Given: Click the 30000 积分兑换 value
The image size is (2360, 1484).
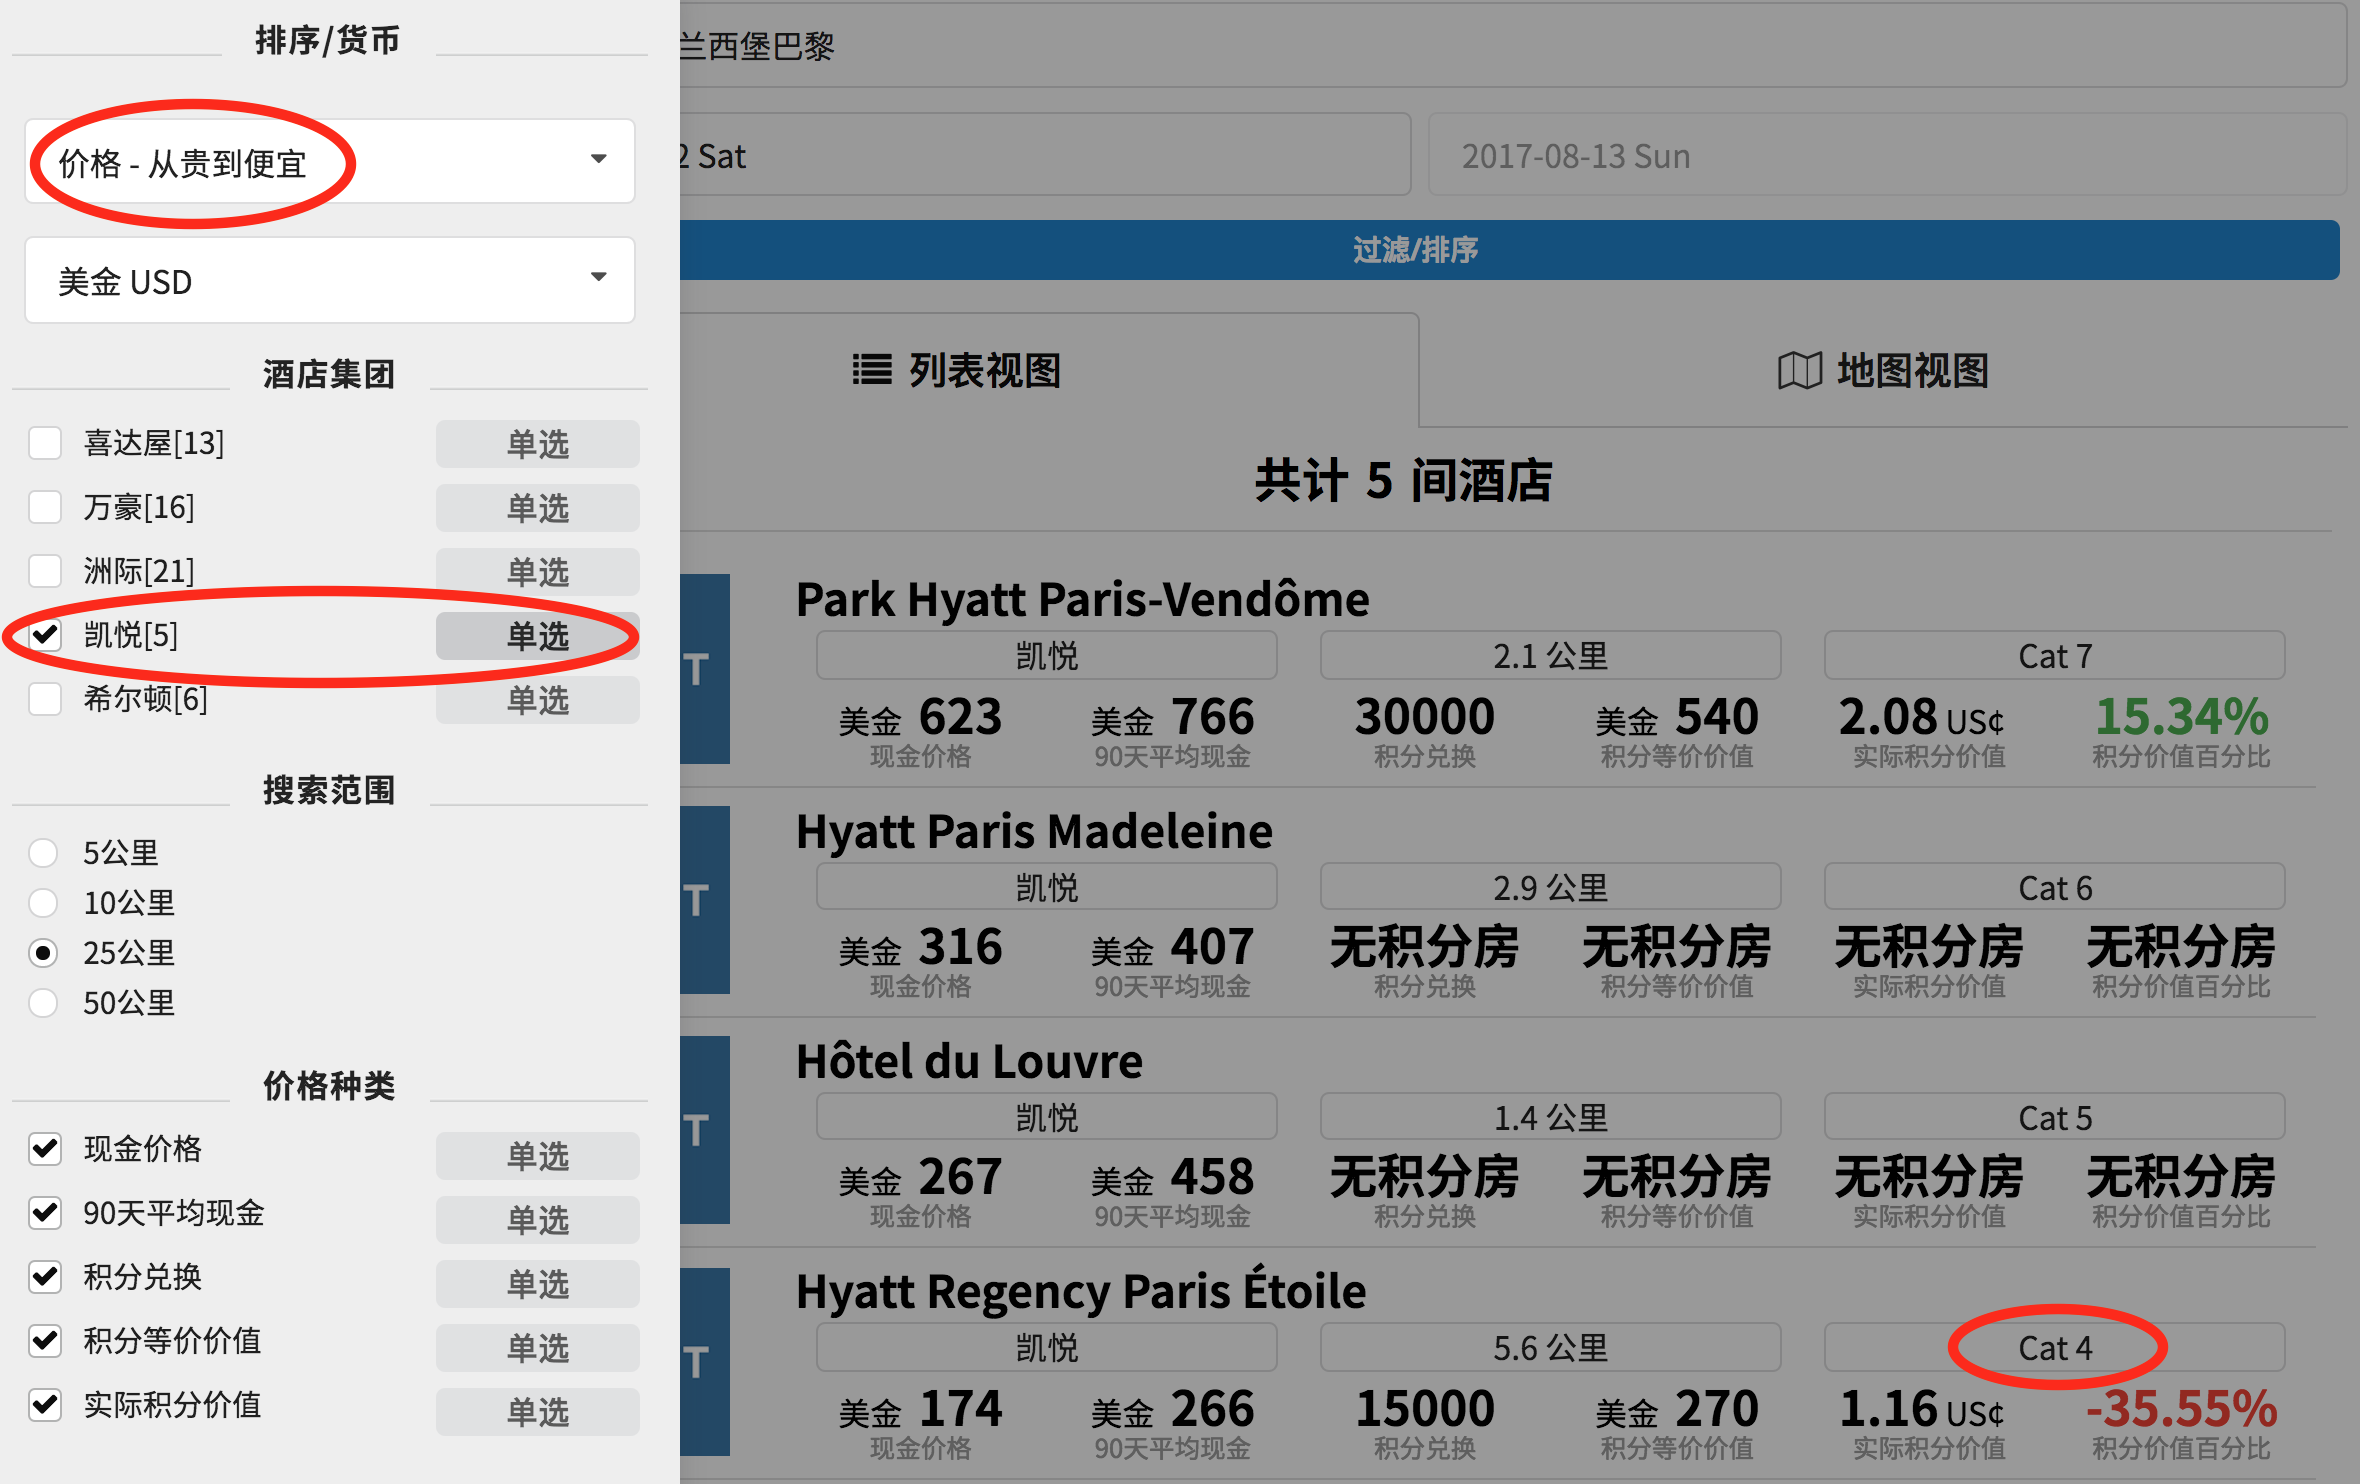Looking at the screenshot, I should tap(1425, 717).
